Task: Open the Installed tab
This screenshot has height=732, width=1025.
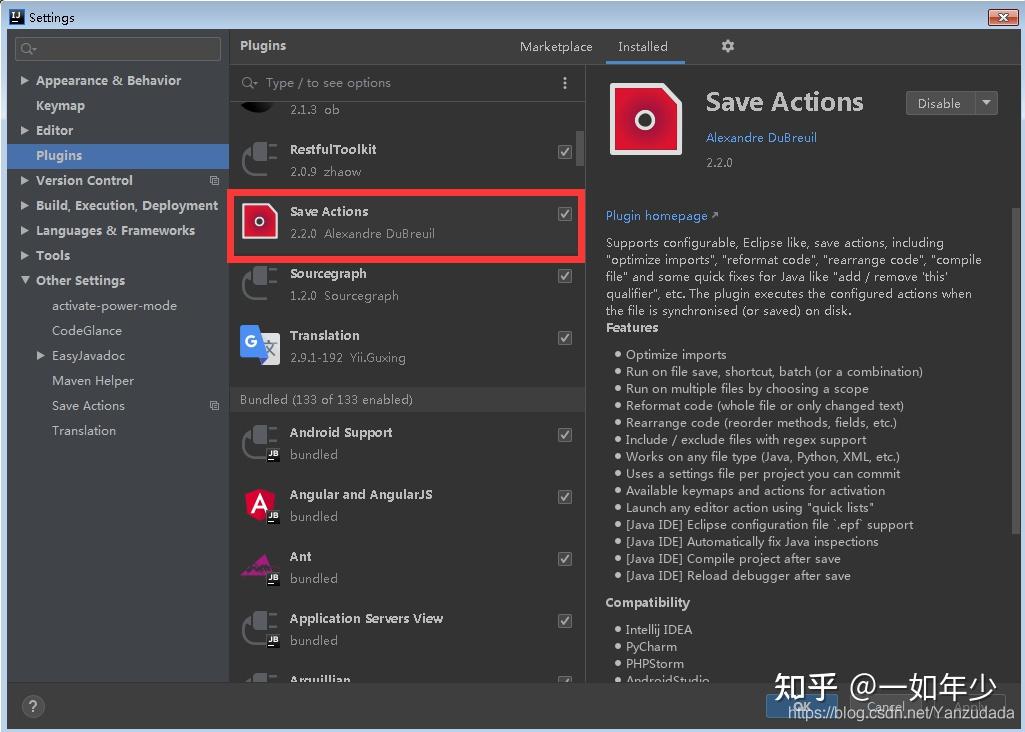Action: [x=644, y=46]
